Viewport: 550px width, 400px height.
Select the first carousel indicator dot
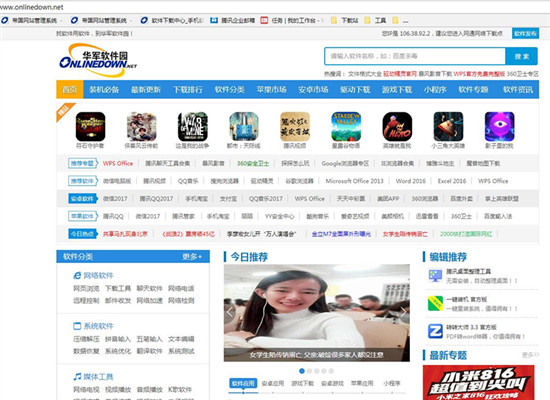302,371
